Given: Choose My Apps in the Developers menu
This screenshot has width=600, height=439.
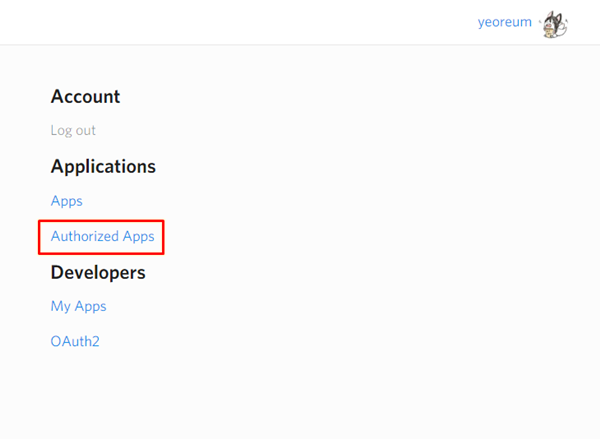Looking at the screenshot, I should pyautogui.click(x=78, y=306).
